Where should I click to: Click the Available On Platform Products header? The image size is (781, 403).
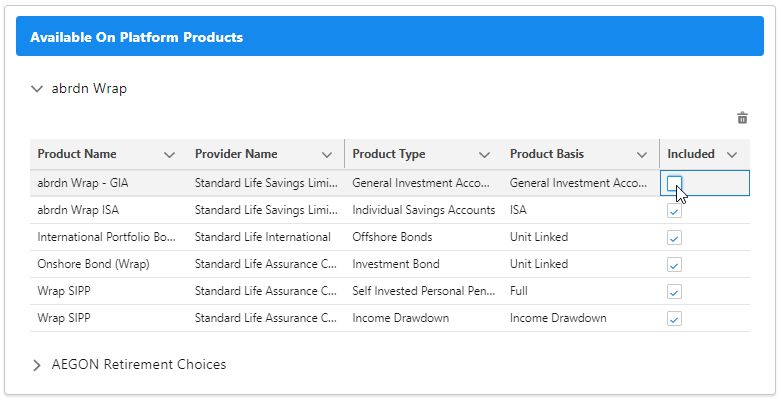(x=137, y=38)
